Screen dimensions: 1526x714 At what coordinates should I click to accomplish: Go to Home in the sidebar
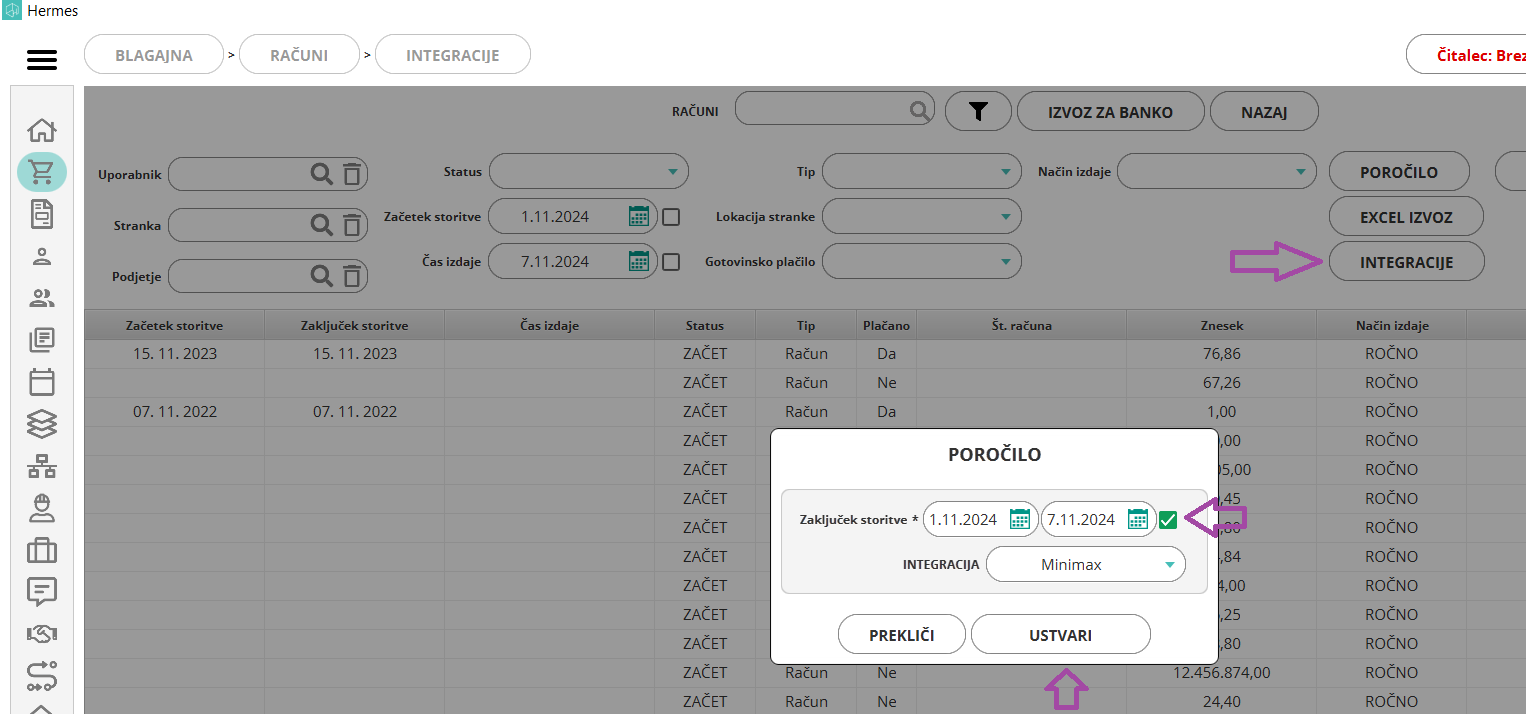[x=41, y=130]
